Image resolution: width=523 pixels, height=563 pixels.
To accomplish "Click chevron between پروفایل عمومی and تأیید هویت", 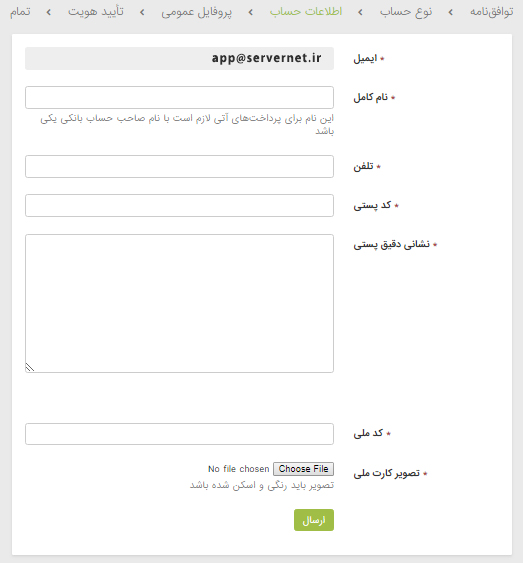I will tap(143, 13).
